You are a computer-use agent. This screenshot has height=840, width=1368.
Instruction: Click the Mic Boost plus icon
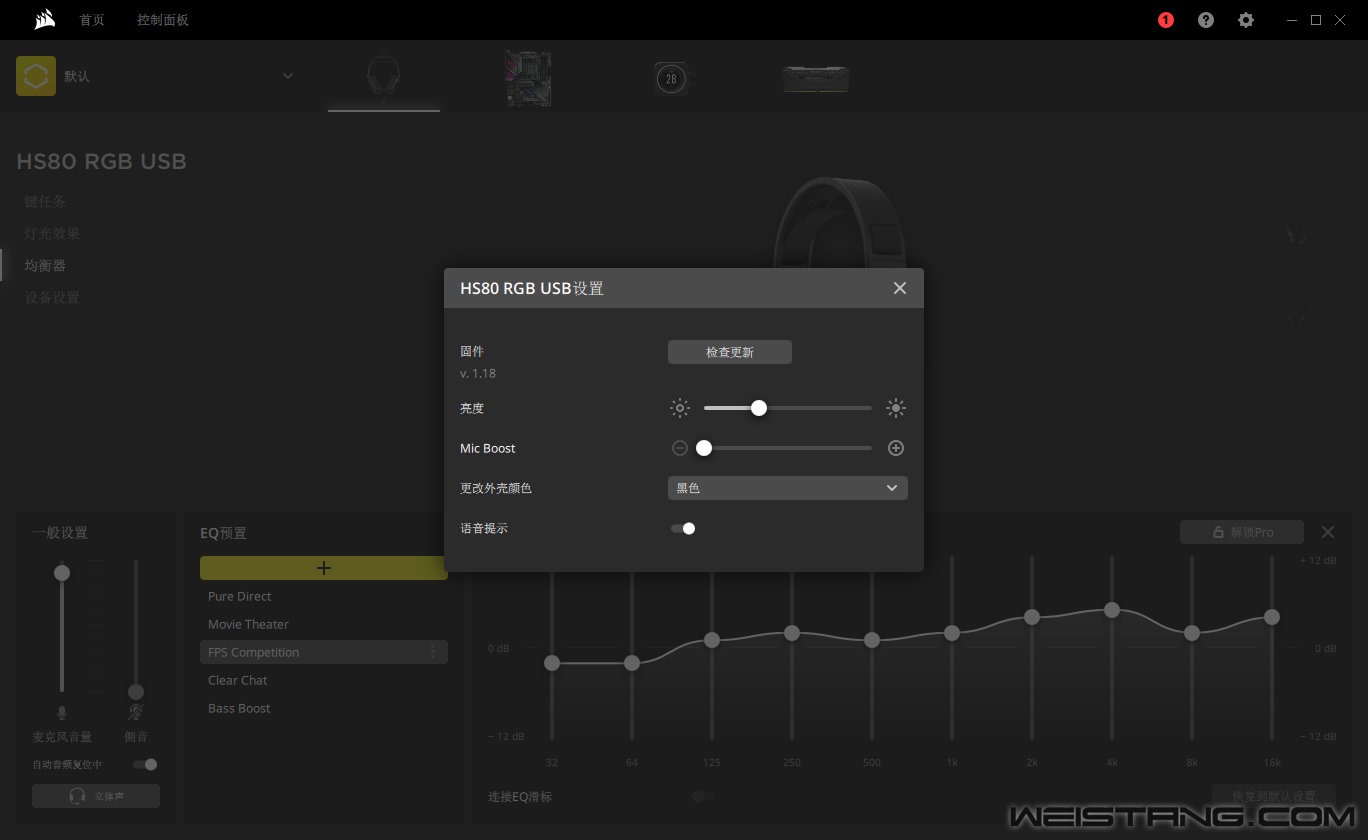896,448
